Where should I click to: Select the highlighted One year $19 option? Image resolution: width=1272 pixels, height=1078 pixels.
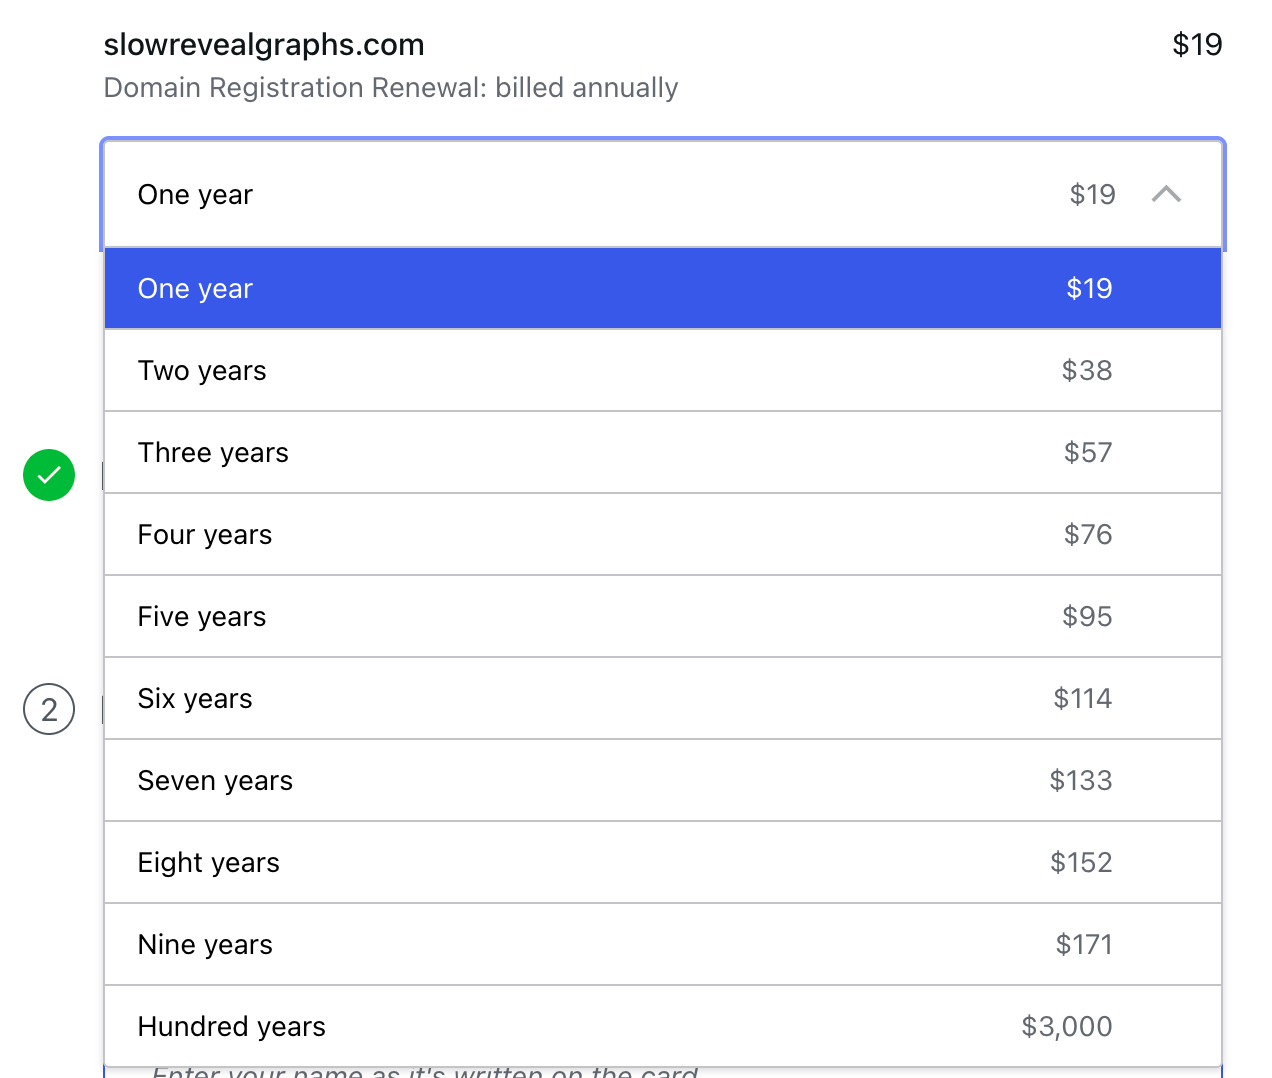662,289
